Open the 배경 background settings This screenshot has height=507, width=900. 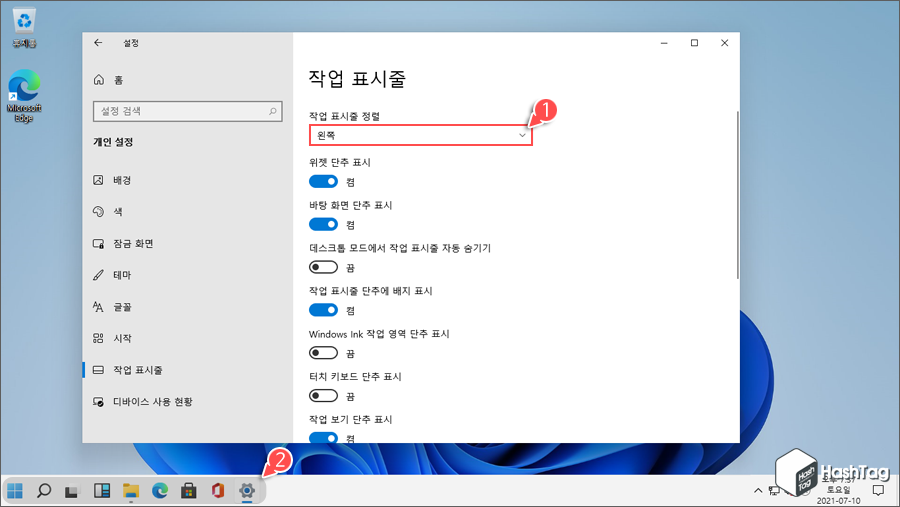pyautogui.click(x=188, y=180)
